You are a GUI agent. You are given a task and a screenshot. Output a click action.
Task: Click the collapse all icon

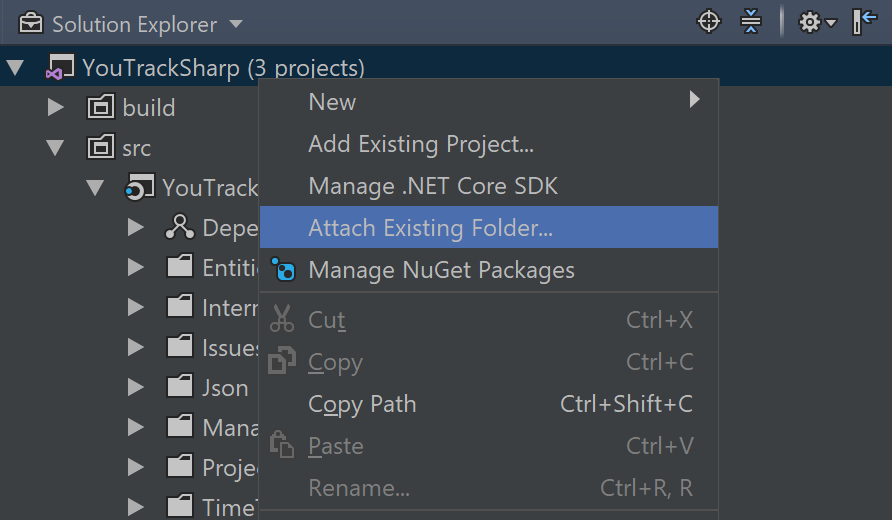(x=751, y=22)
